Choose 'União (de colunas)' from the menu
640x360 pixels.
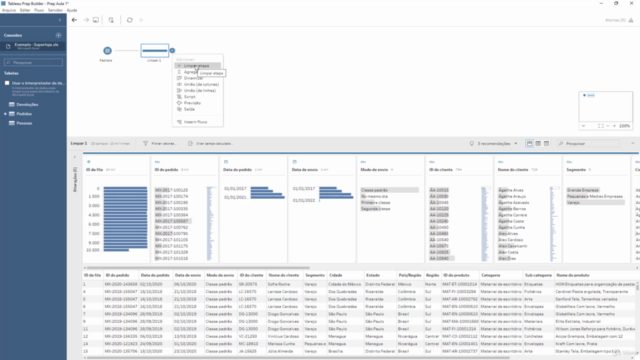point(198,84)
